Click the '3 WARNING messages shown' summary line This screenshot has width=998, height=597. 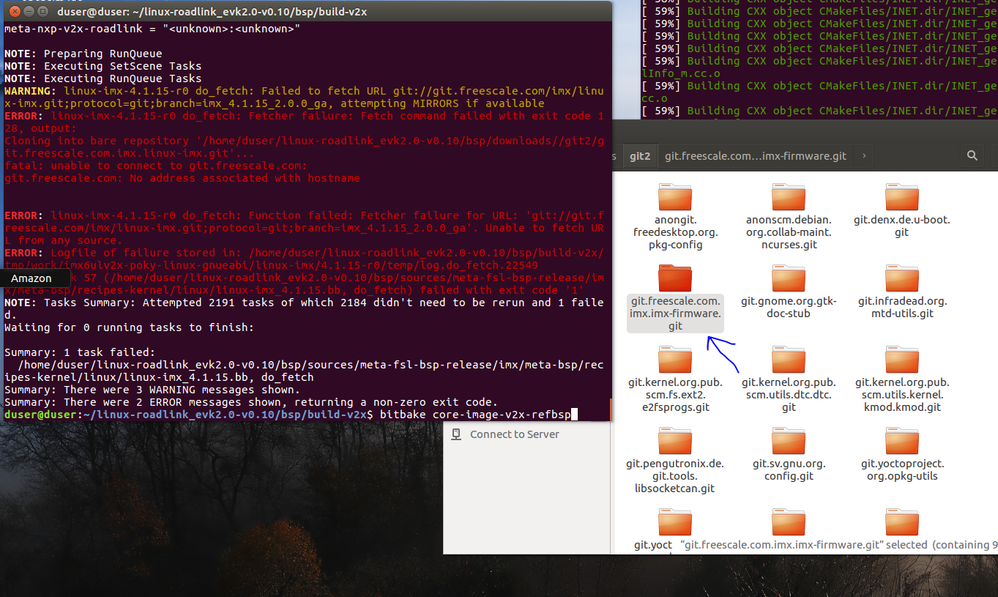pos(152,390)
